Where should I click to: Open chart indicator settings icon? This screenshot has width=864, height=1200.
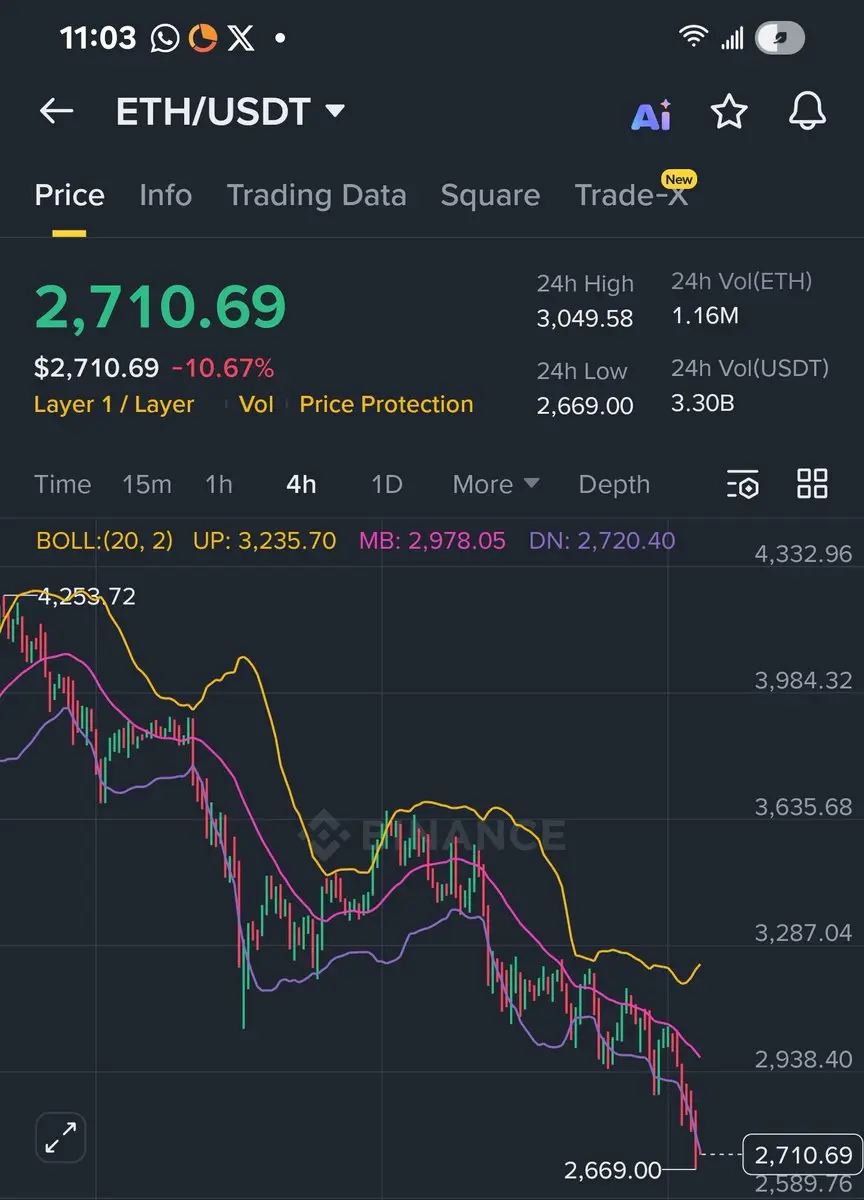tap(743, 484)
